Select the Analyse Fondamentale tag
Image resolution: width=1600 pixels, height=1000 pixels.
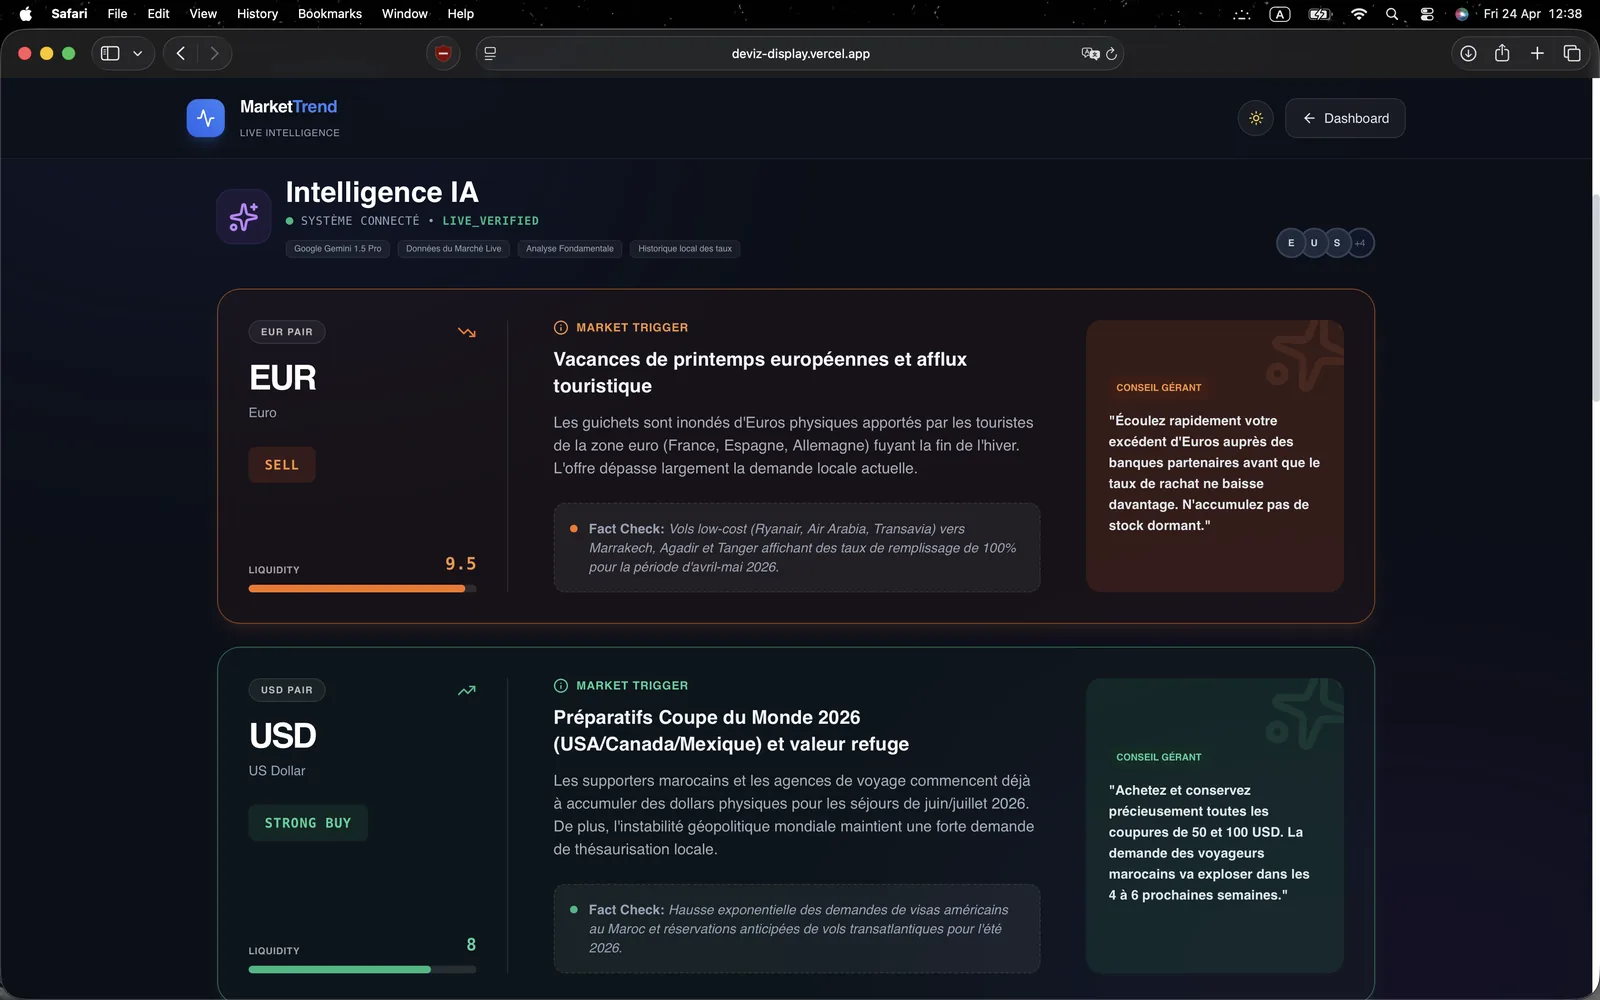(x=570, y=249)
